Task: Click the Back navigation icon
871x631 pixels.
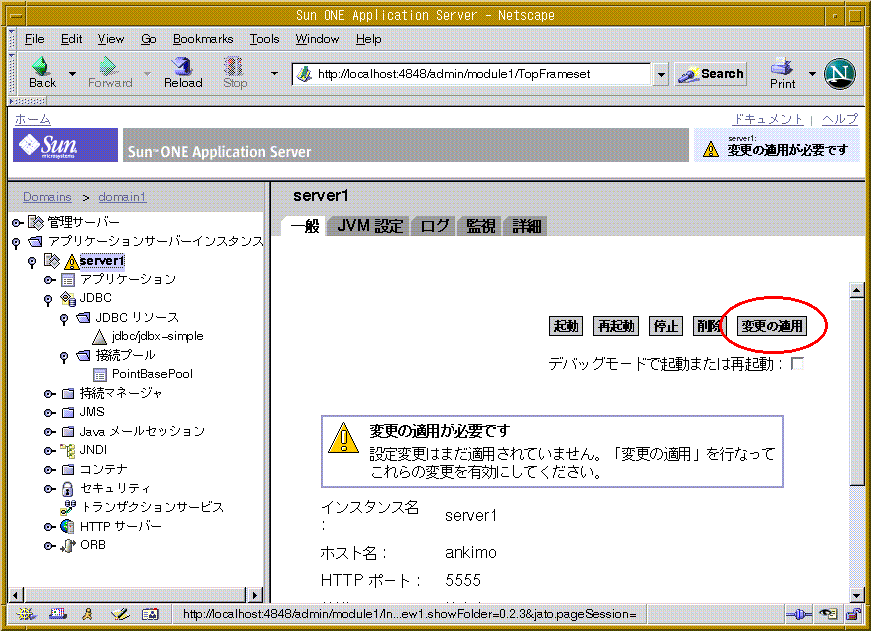Action: coord(41,66)
